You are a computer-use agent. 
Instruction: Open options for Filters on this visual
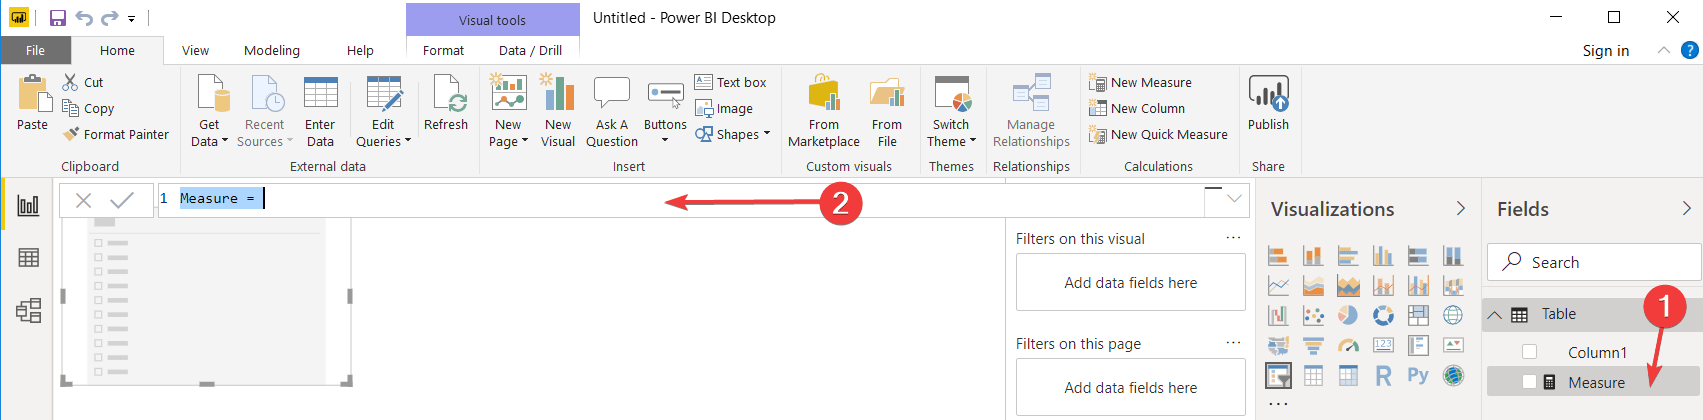[x=1233, y=238]
